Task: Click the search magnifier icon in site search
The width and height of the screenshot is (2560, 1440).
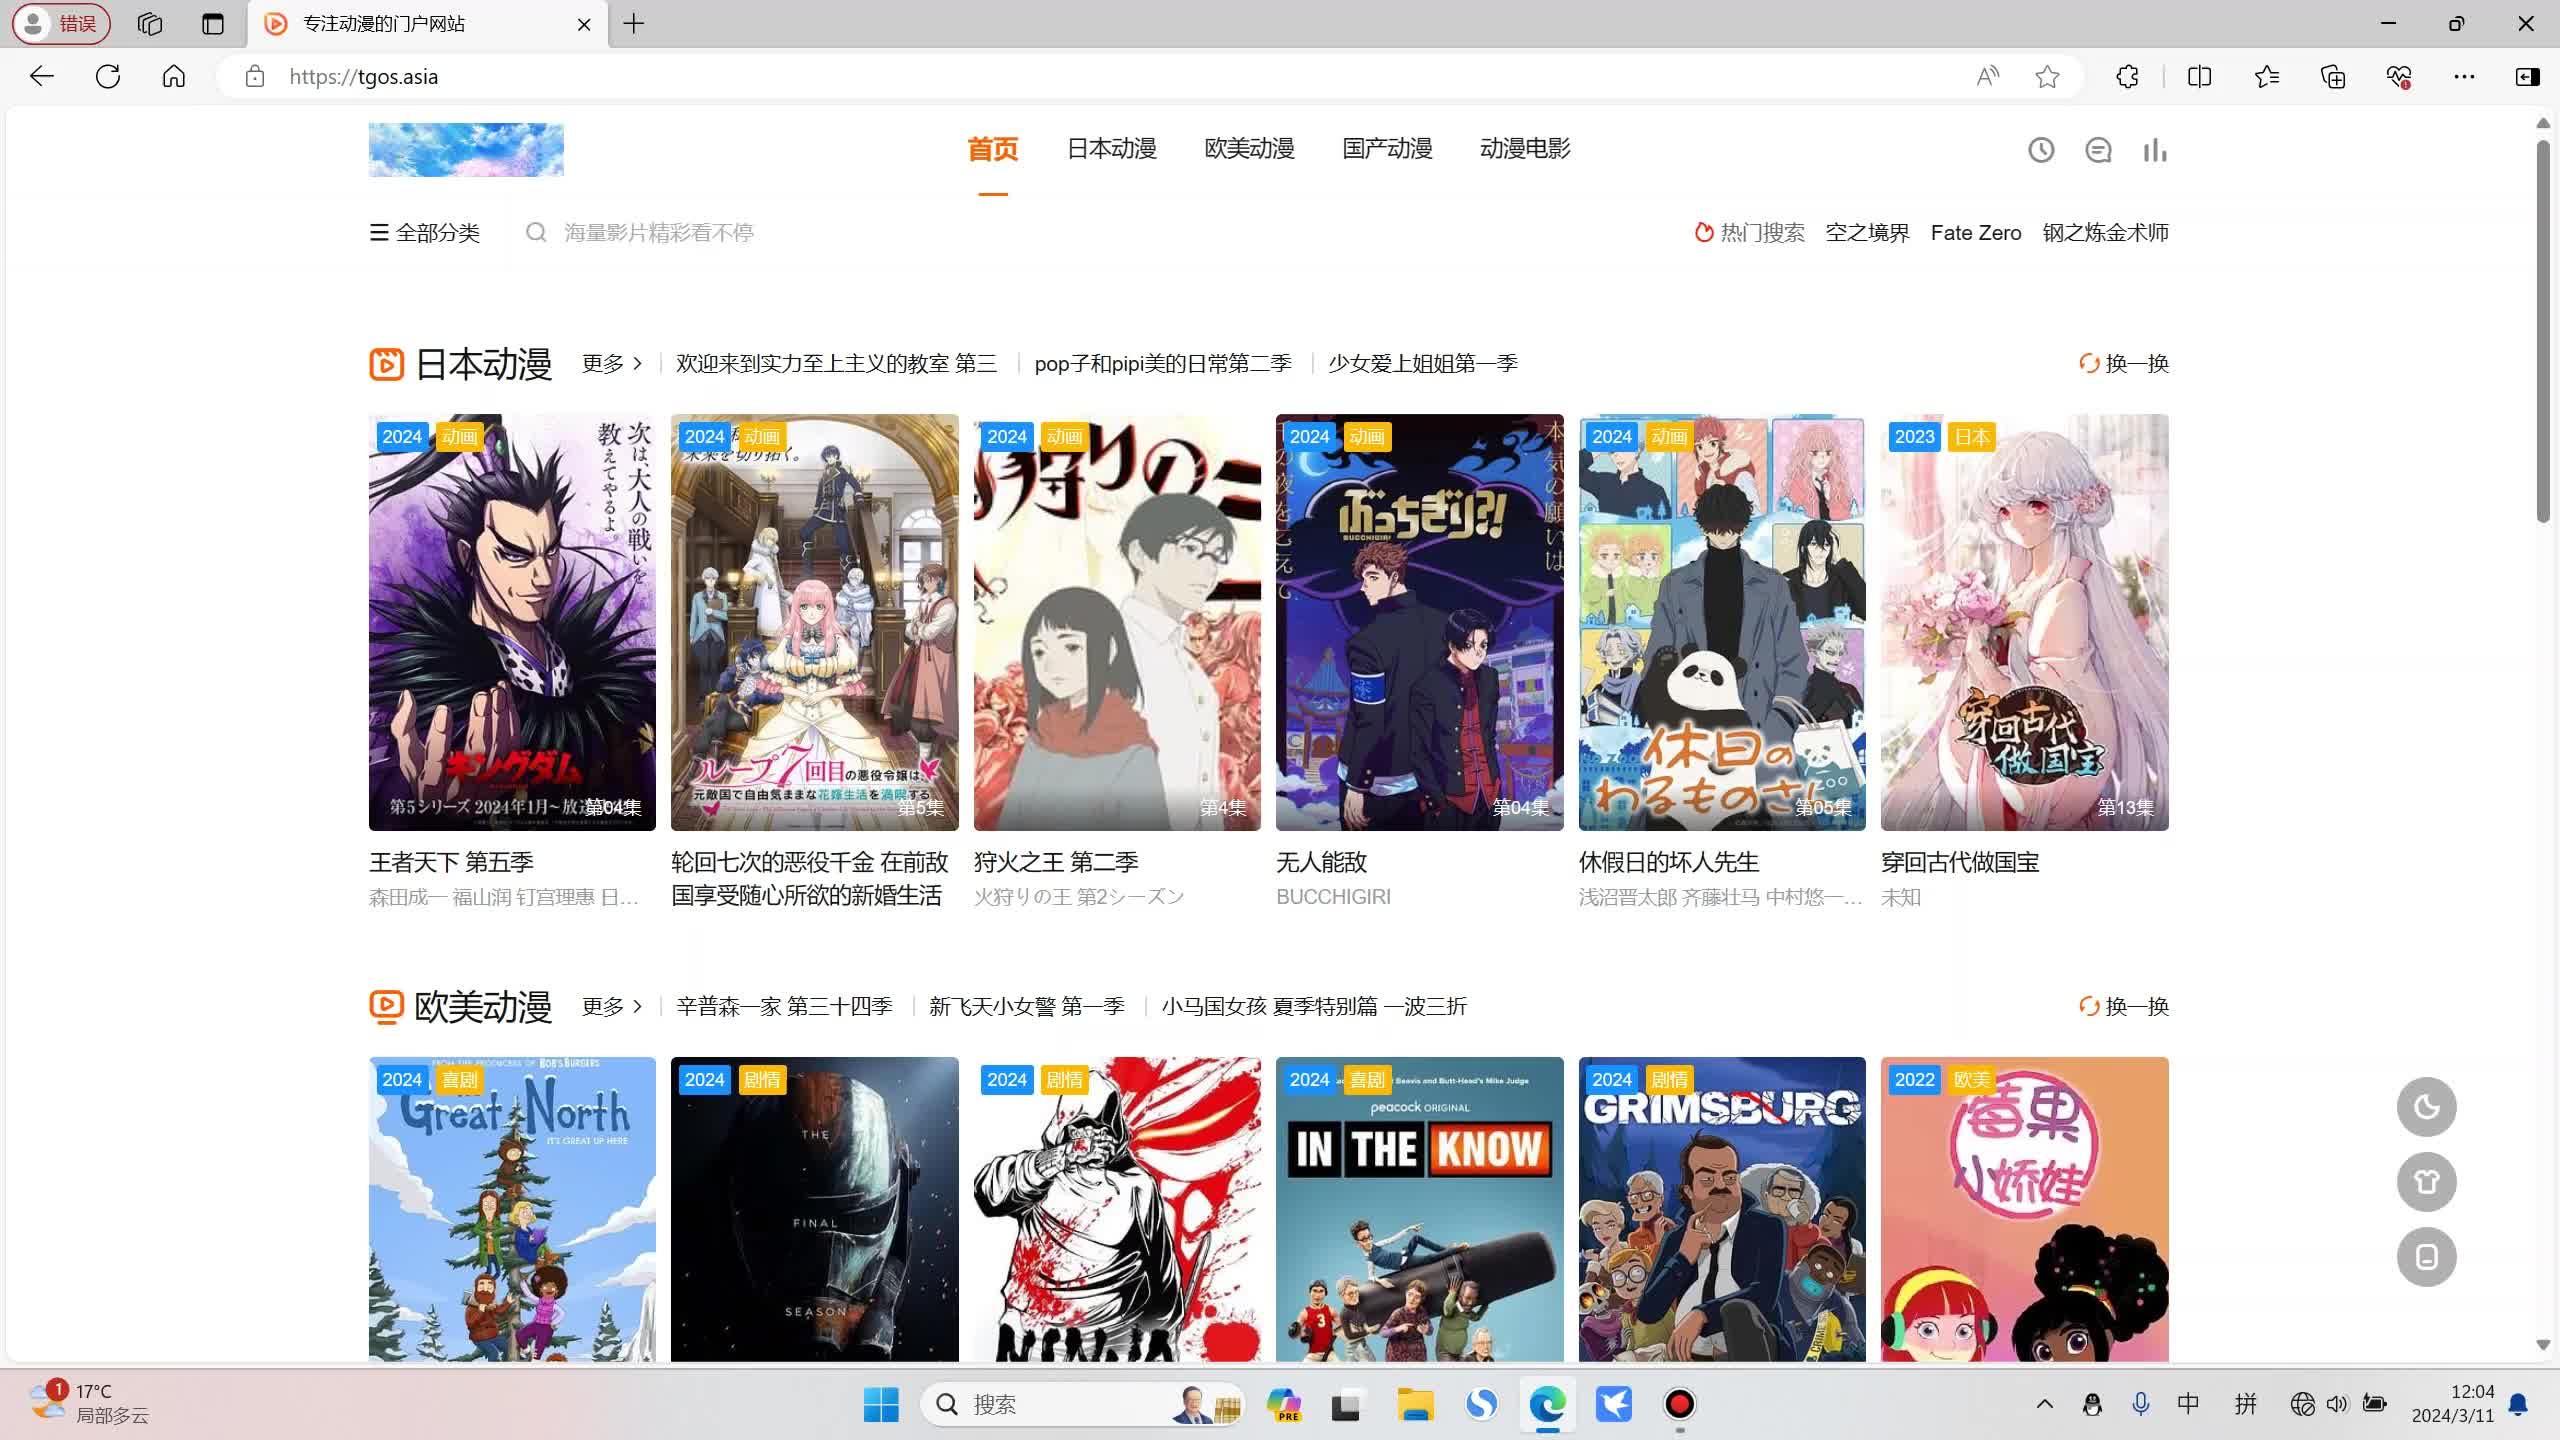Action: [x=536, y=232]
